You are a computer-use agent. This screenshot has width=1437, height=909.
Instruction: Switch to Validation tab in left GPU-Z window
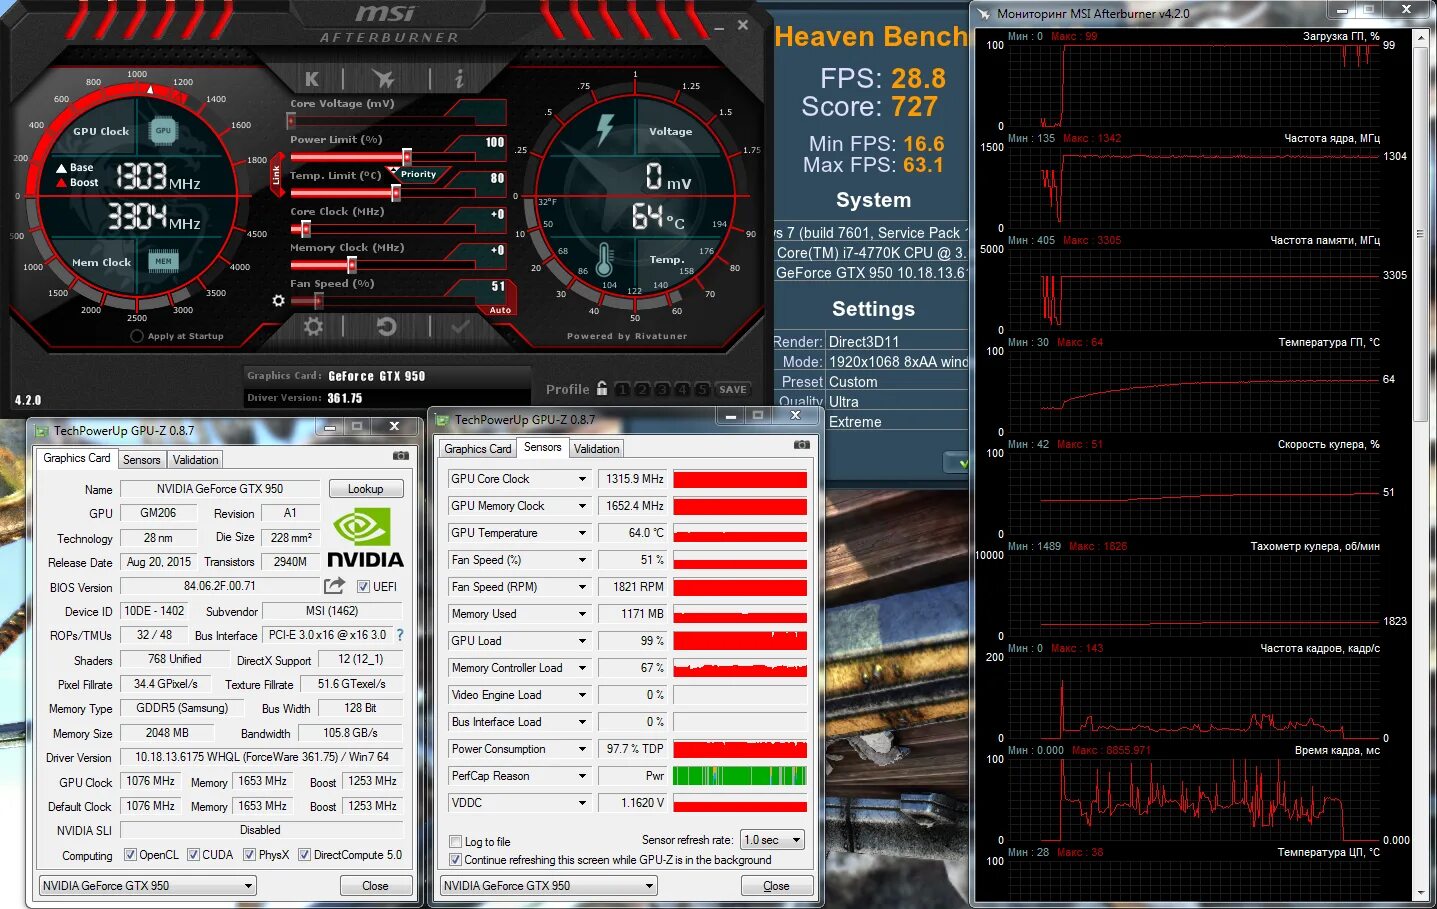click(195, 460)
